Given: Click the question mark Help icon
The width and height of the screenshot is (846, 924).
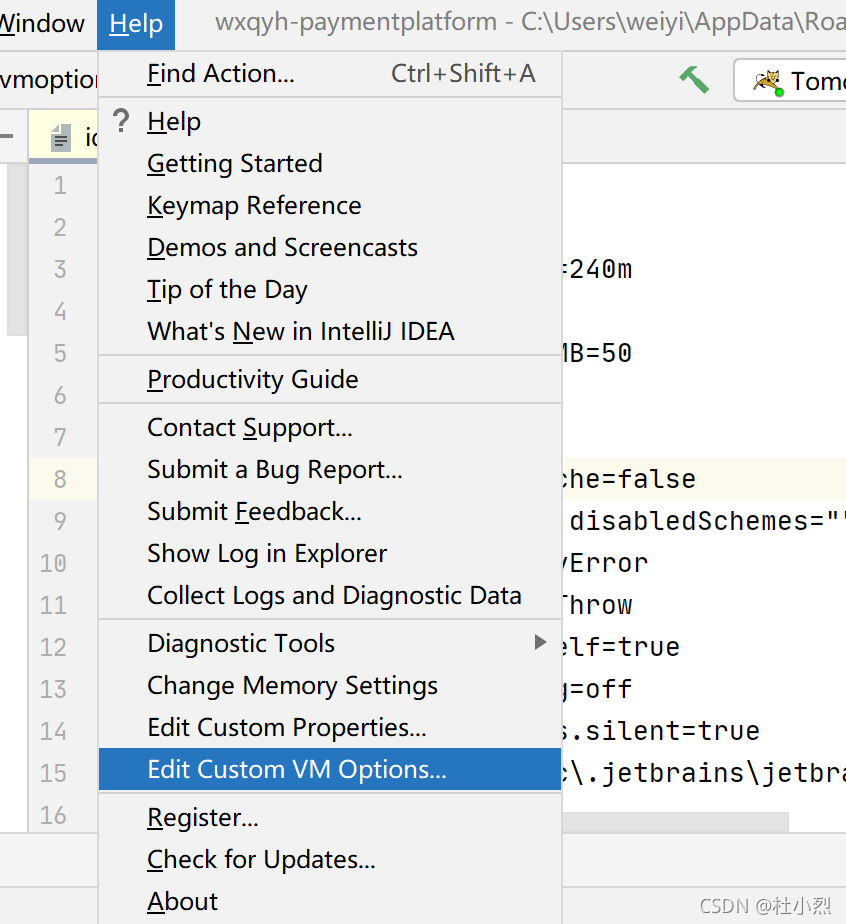Looking at the screenshot, I should 121,121.
